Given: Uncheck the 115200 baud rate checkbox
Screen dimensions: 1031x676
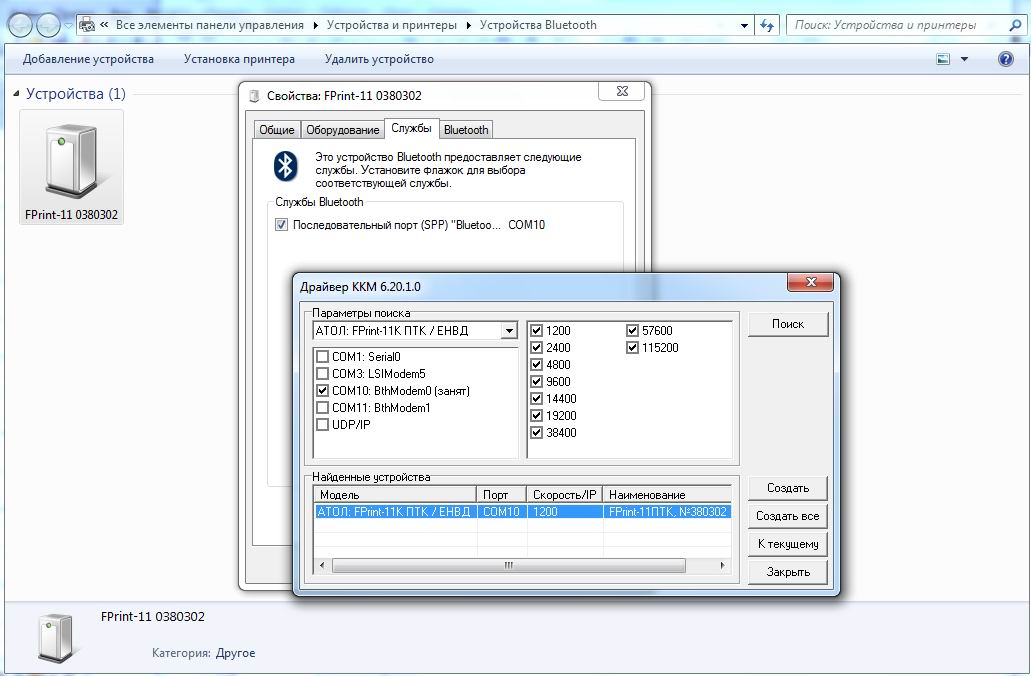Looking at the screenshot, I should tap(633, 348).
